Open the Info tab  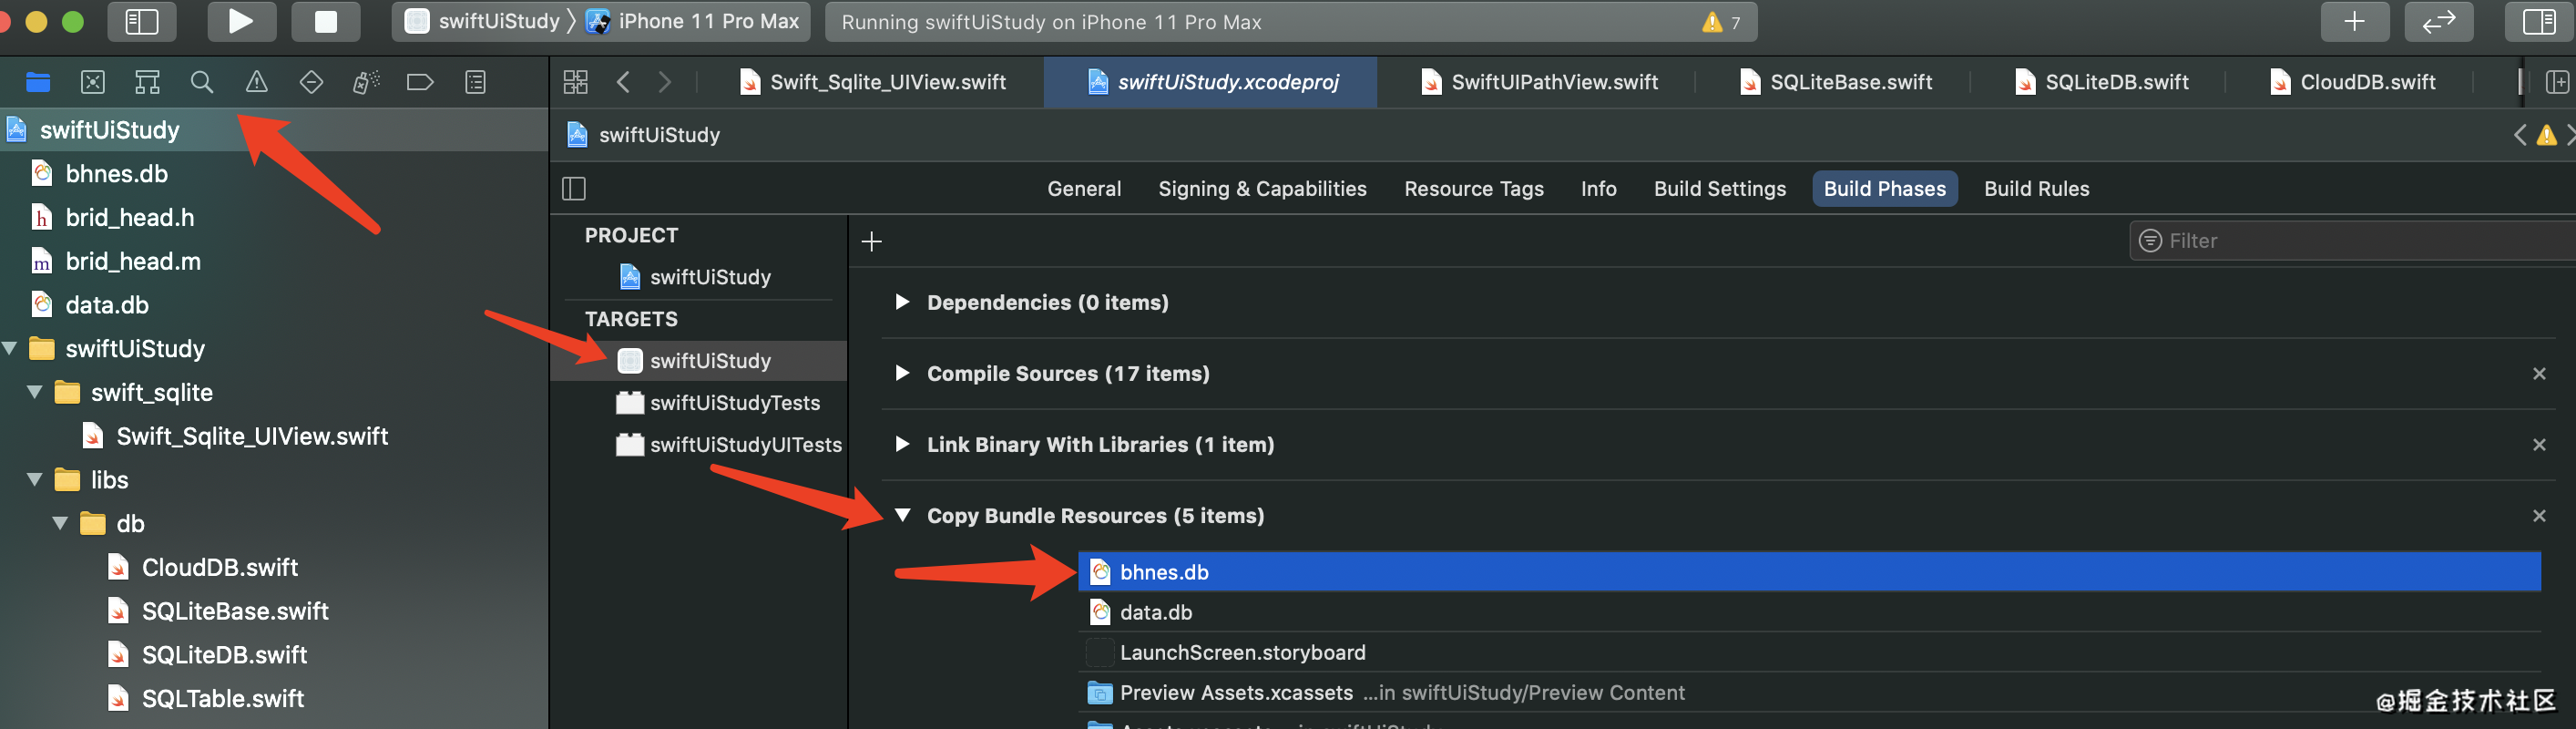tap(1598, 189)
